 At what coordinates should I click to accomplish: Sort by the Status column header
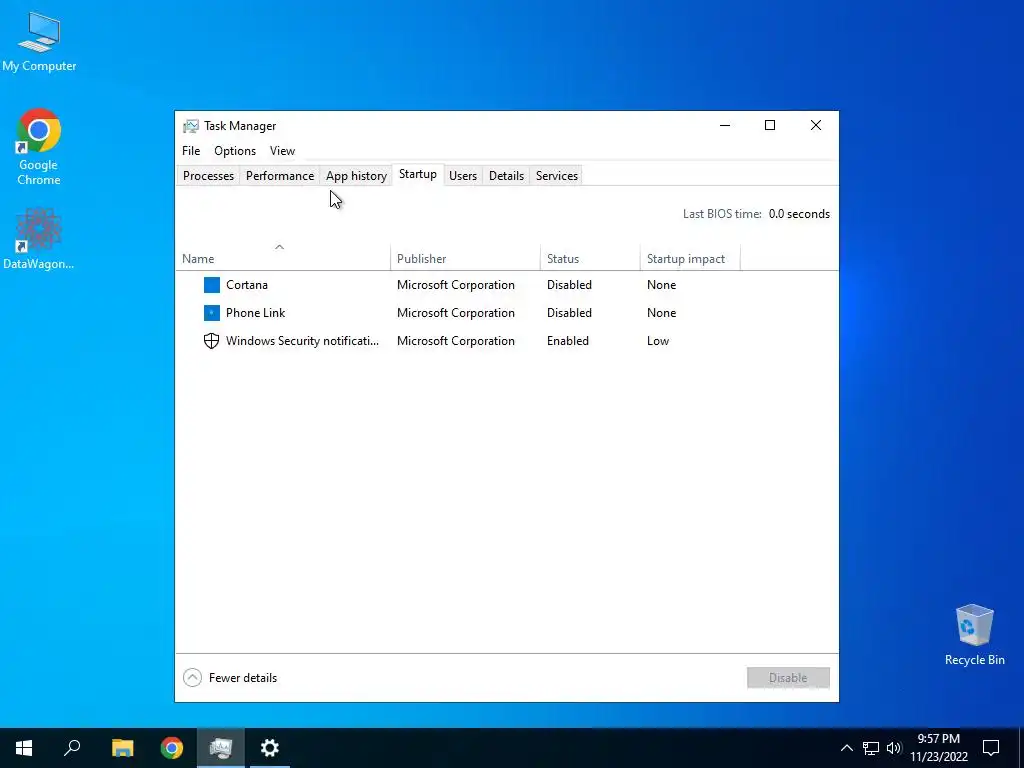590,258
